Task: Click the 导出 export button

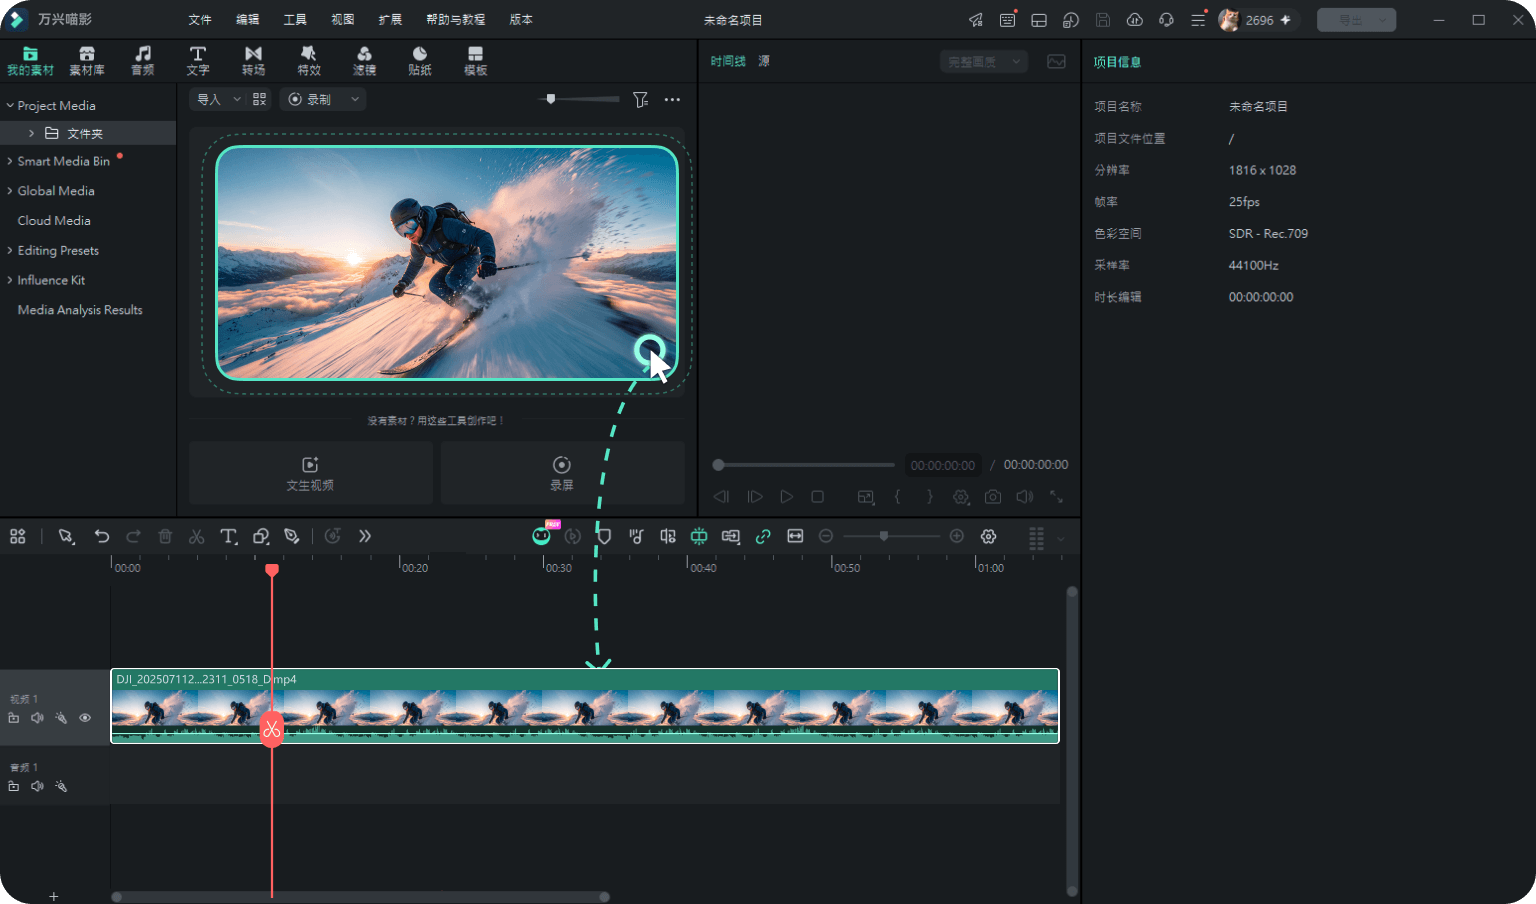Action: pyautogui.click(x=1356, y=20)
